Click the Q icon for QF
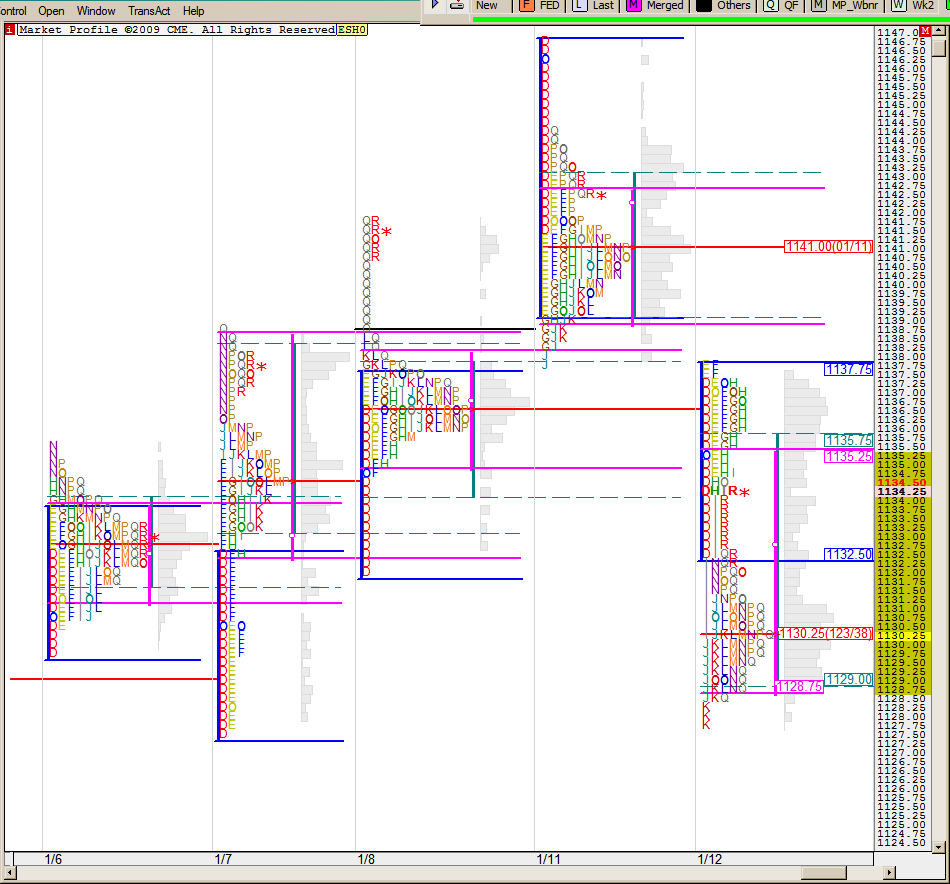The image size is (950, 884). tap(770, 5)
